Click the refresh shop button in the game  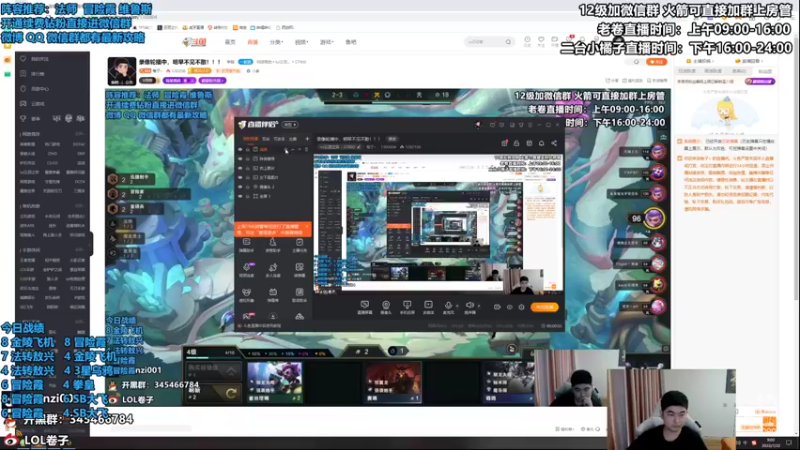[212, 393]
